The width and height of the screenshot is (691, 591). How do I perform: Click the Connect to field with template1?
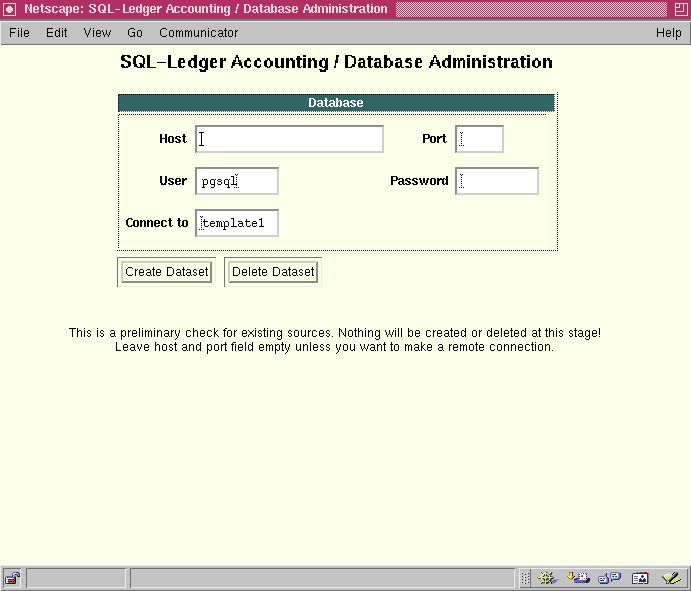237,223
